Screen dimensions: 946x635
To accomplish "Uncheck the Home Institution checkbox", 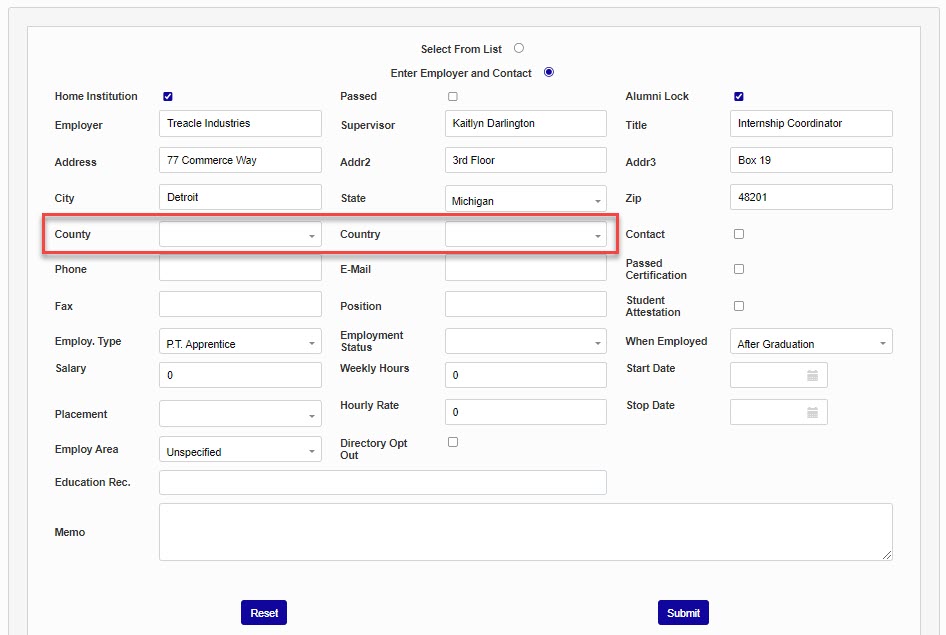I will (168, 97).
